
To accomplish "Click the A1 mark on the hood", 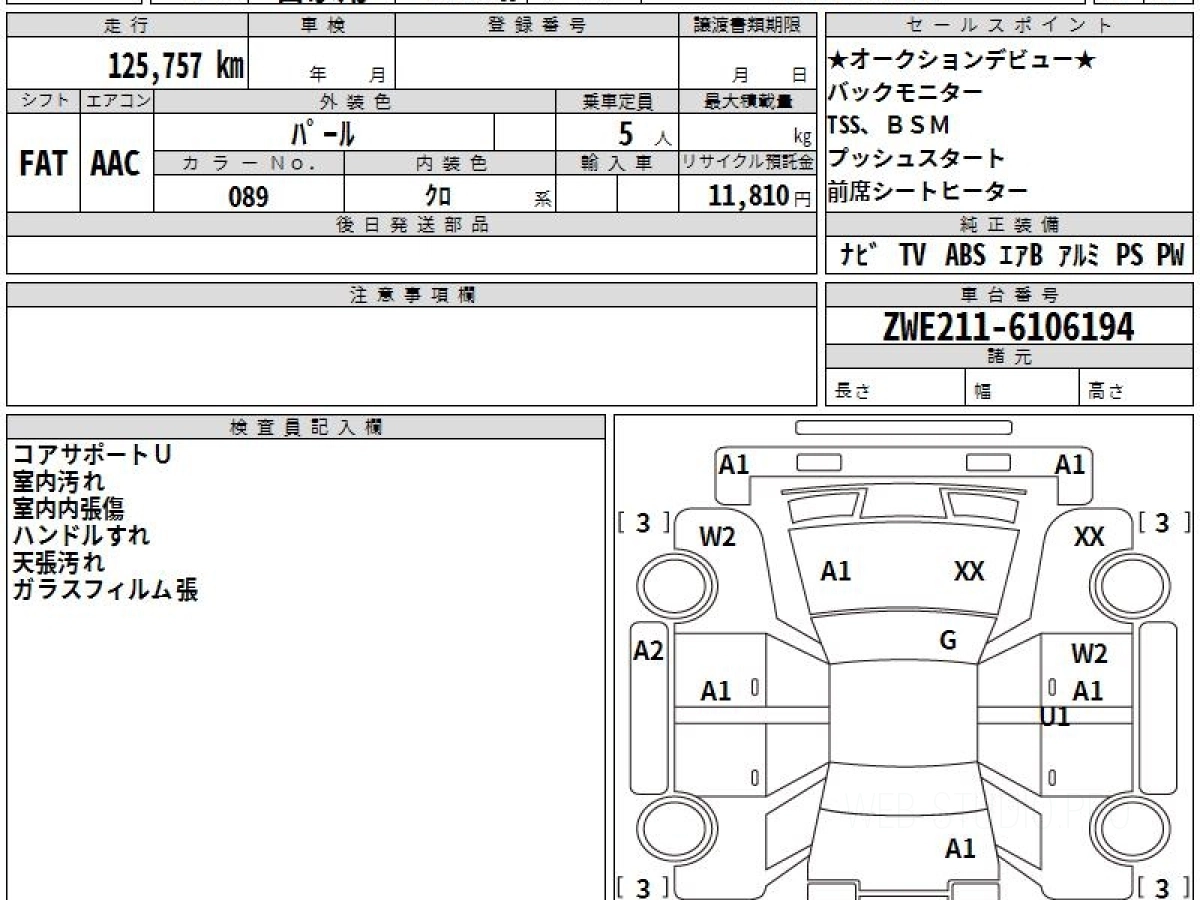I will click(x=835, y=571).
